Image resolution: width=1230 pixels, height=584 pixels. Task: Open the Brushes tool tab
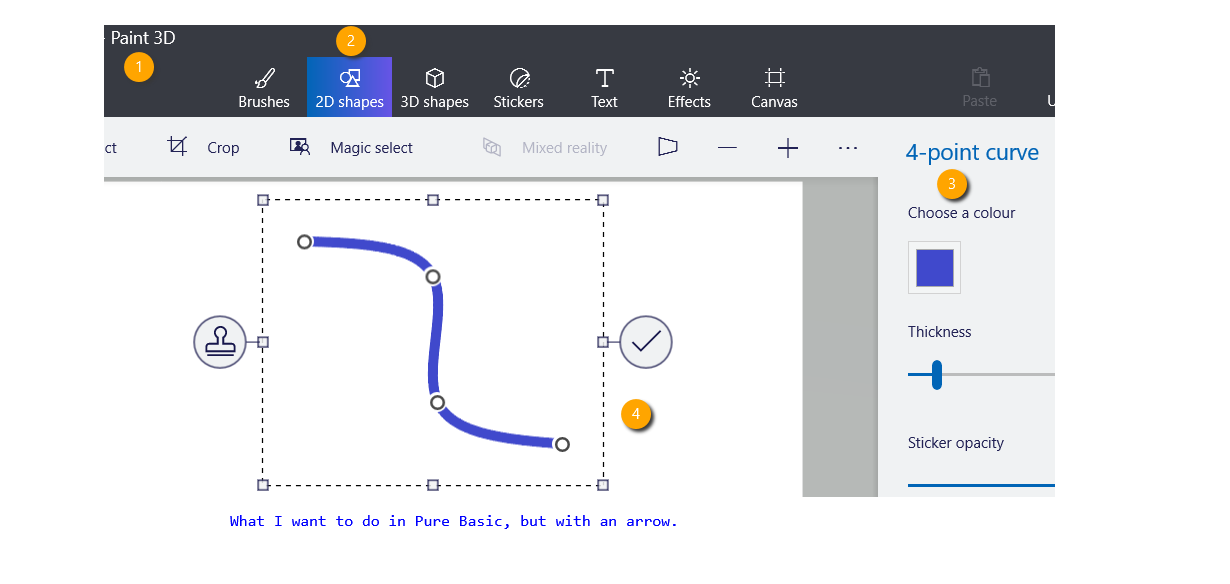tap(264, 87)
